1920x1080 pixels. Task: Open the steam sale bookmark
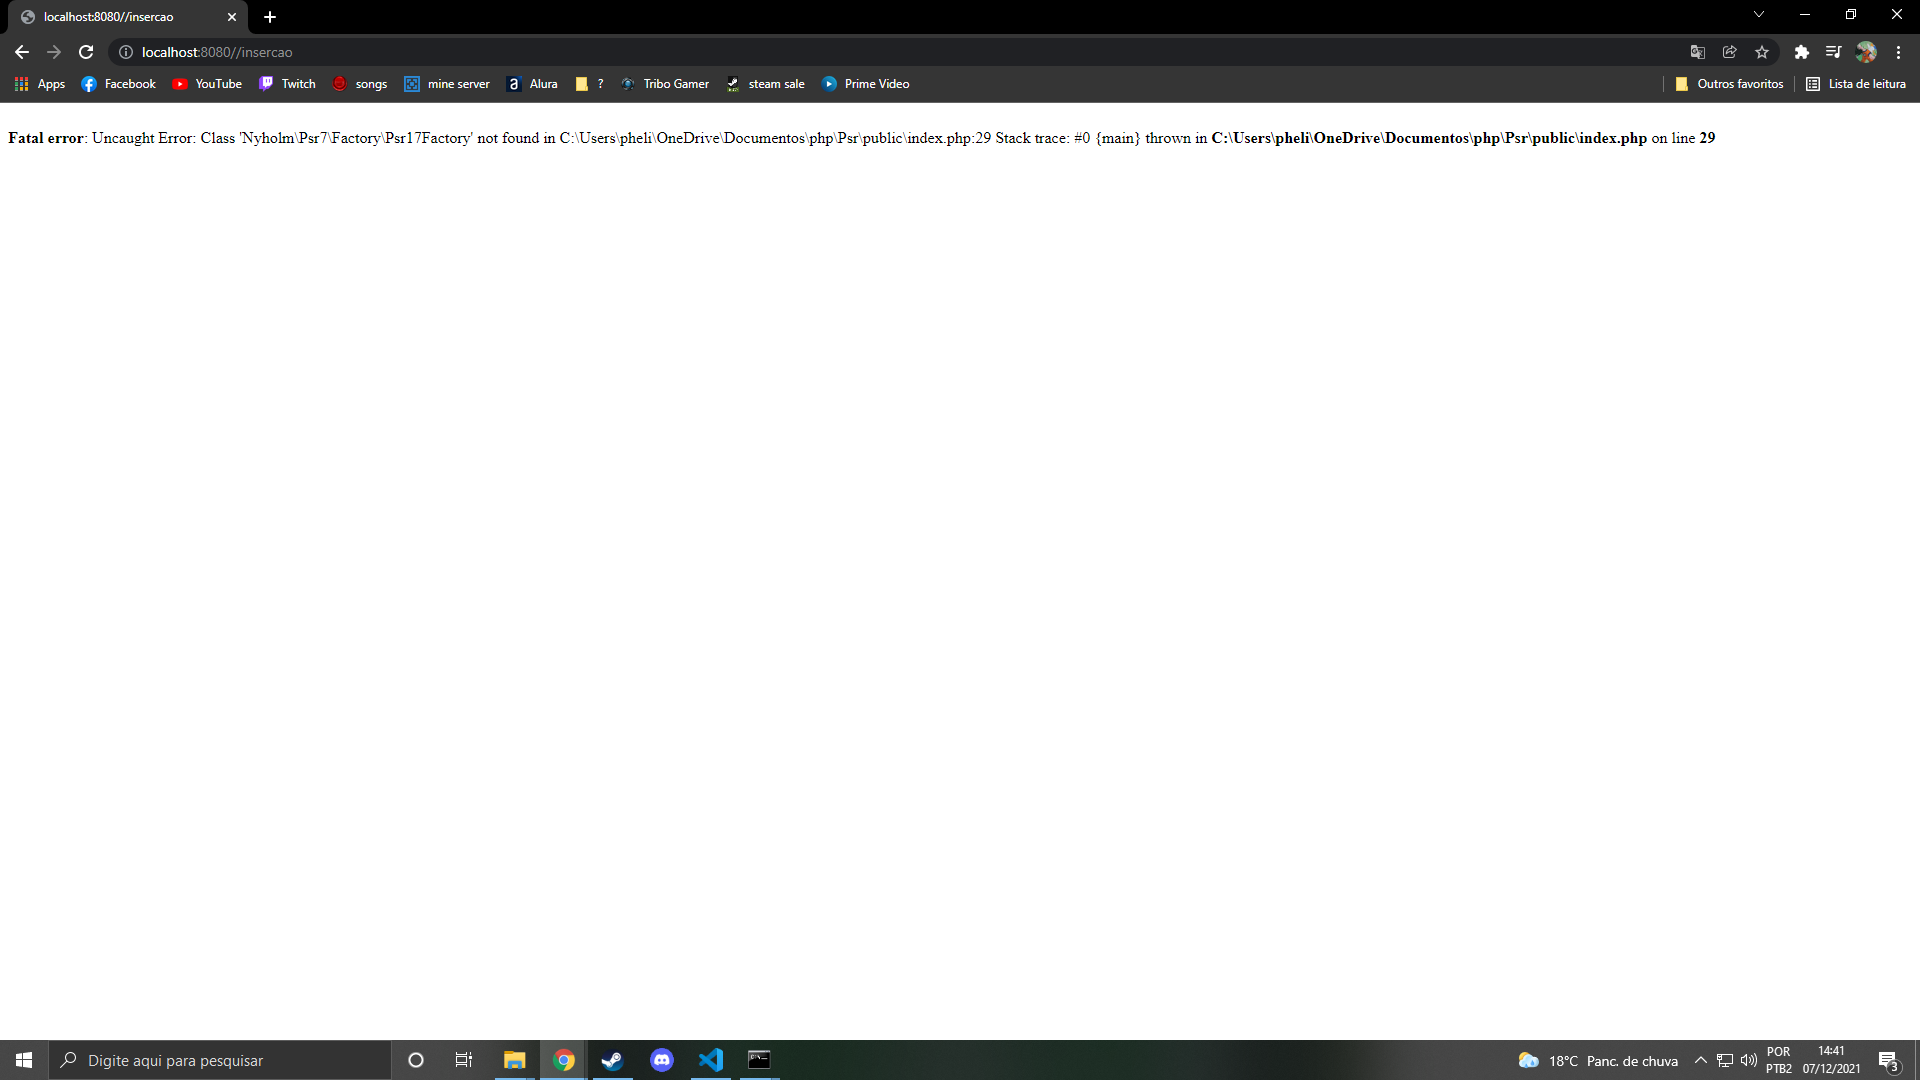765,84
